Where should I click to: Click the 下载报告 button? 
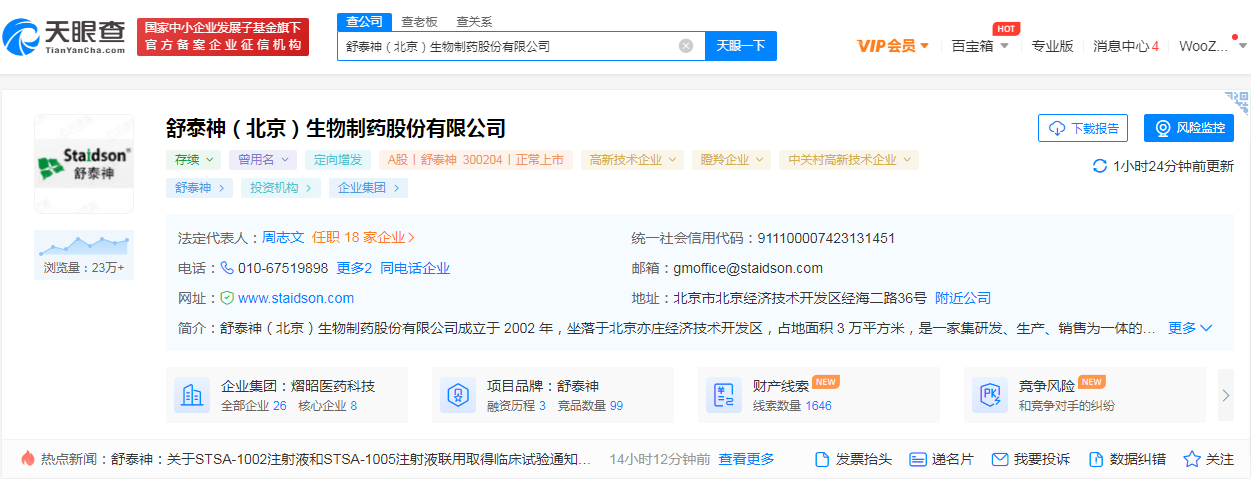tap(1083, 128)
